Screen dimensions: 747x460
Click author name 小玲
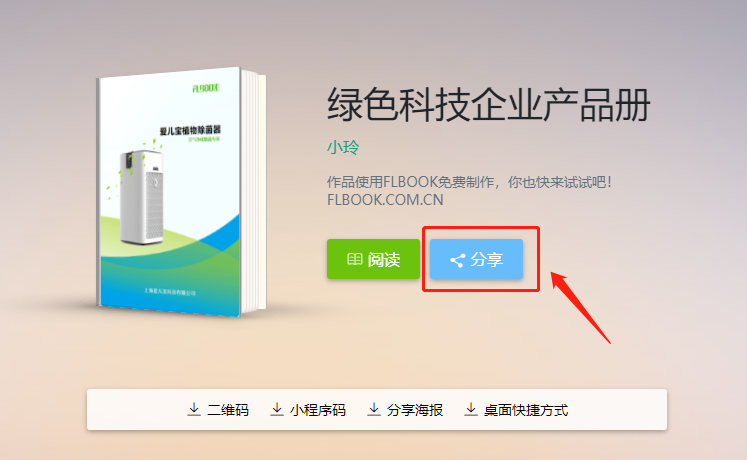point(343,147)
